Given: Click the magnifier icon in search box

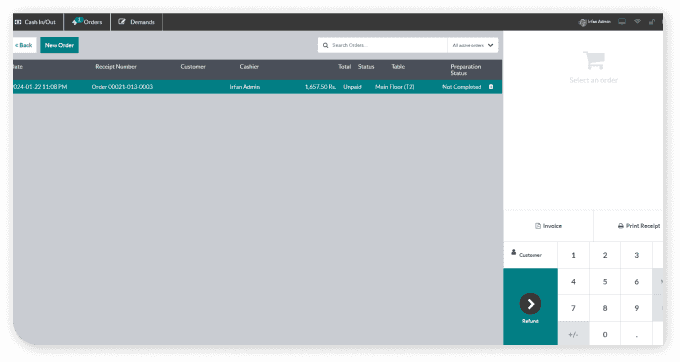Looking at the screenshot, I should point(325,45).
